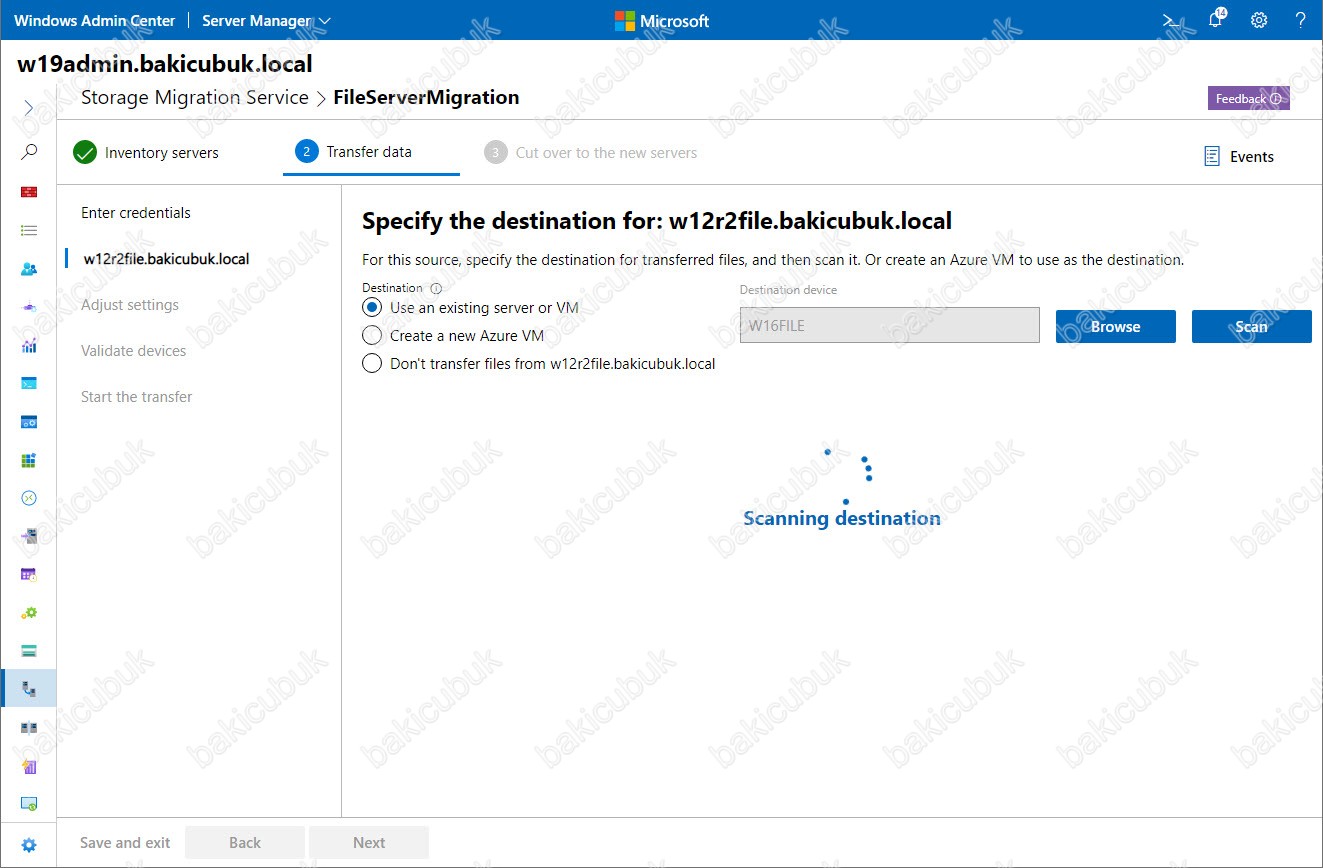This screenshot has height=868, width=1323.
Task: Click Save and exit
Action: pos(125,843)
